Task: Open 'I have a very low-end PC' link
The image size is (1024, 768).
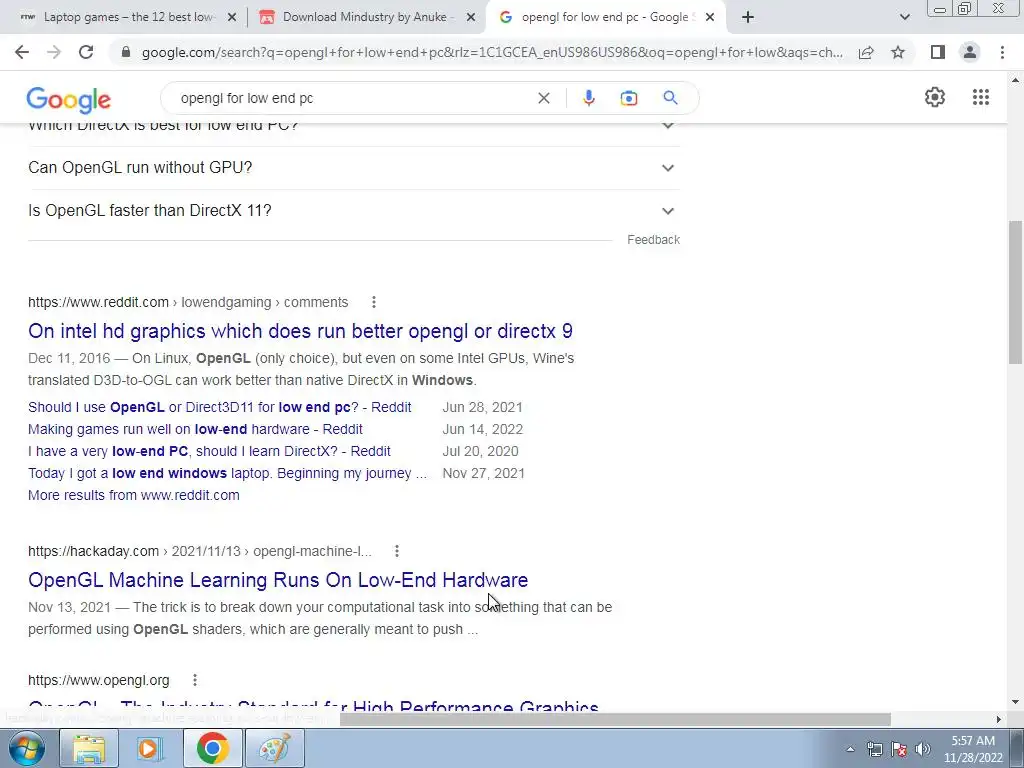Action: click(x=209, y=451)
